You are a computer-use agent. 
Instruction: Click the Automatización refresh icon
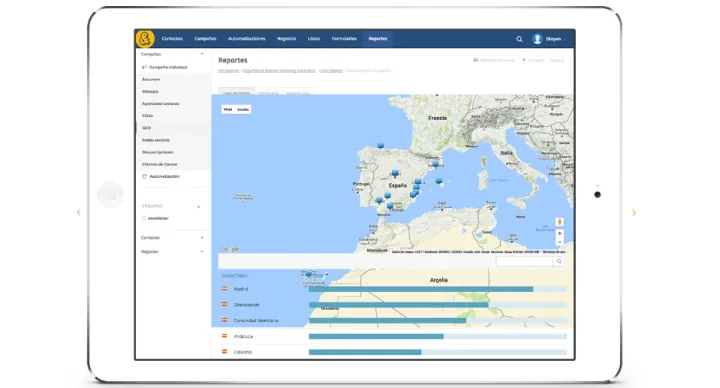click(x=144, y=176)
